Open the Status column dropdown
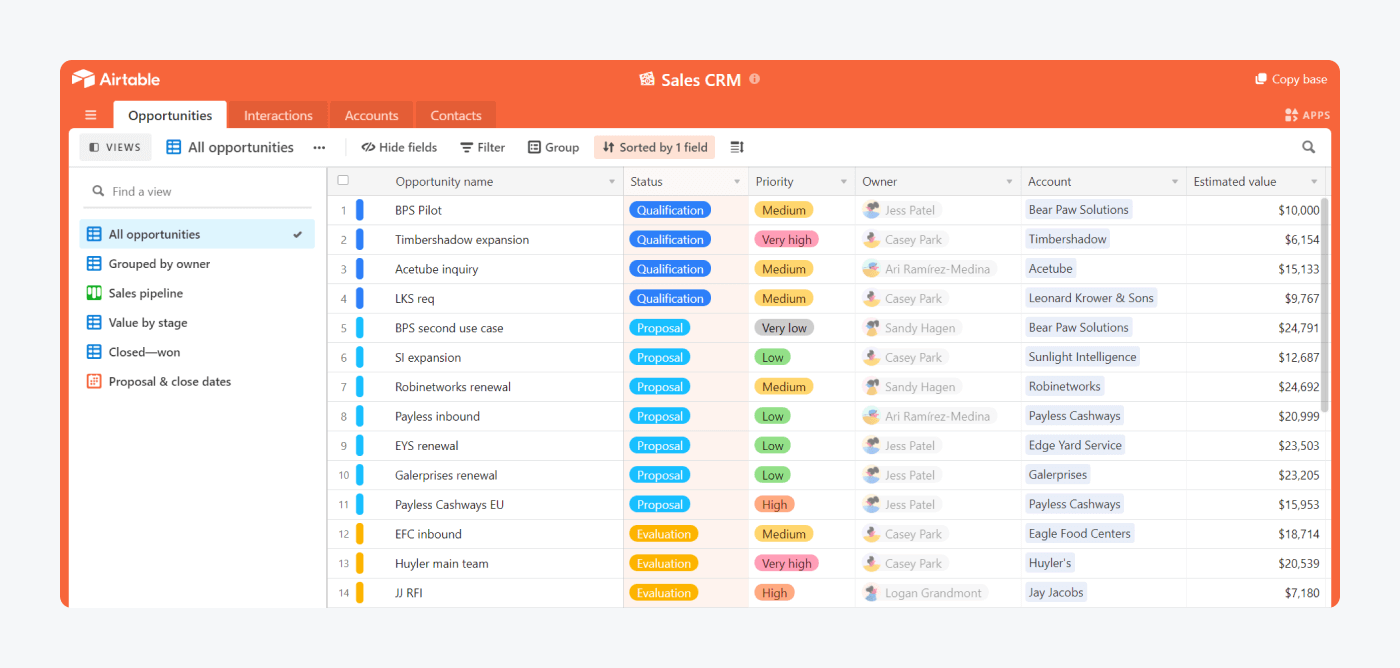This screenshot has width=1400, height=668. coord(738,181)
